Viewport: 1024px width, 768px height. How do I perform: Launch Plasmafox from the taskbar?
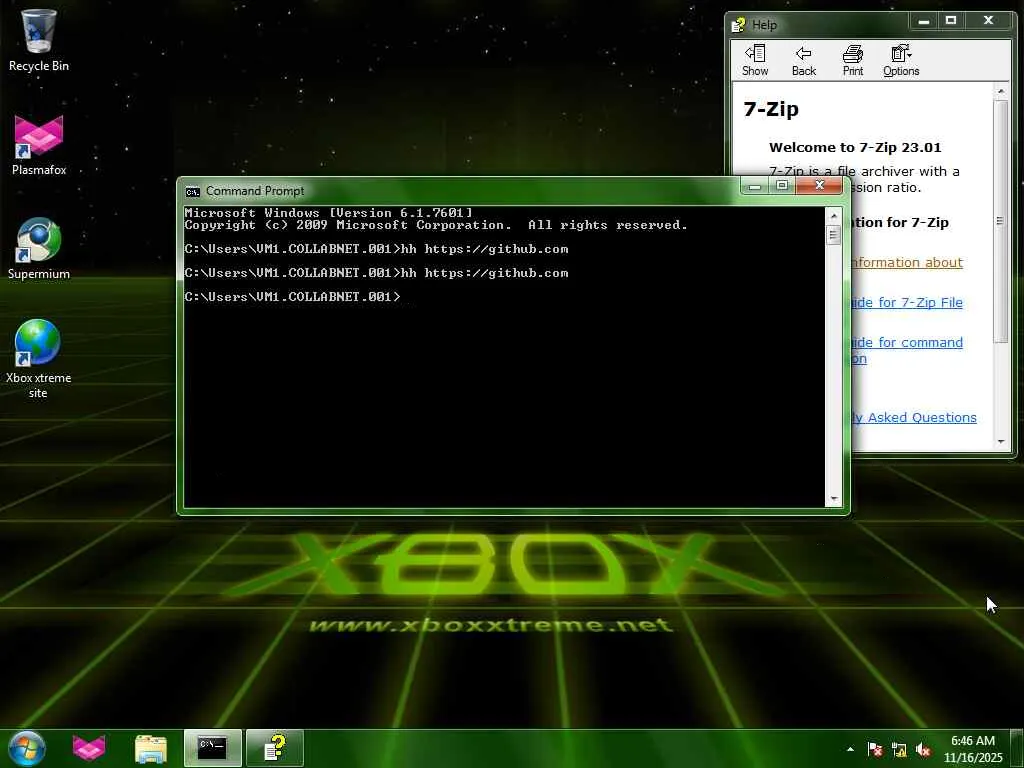tap(89, 748)
